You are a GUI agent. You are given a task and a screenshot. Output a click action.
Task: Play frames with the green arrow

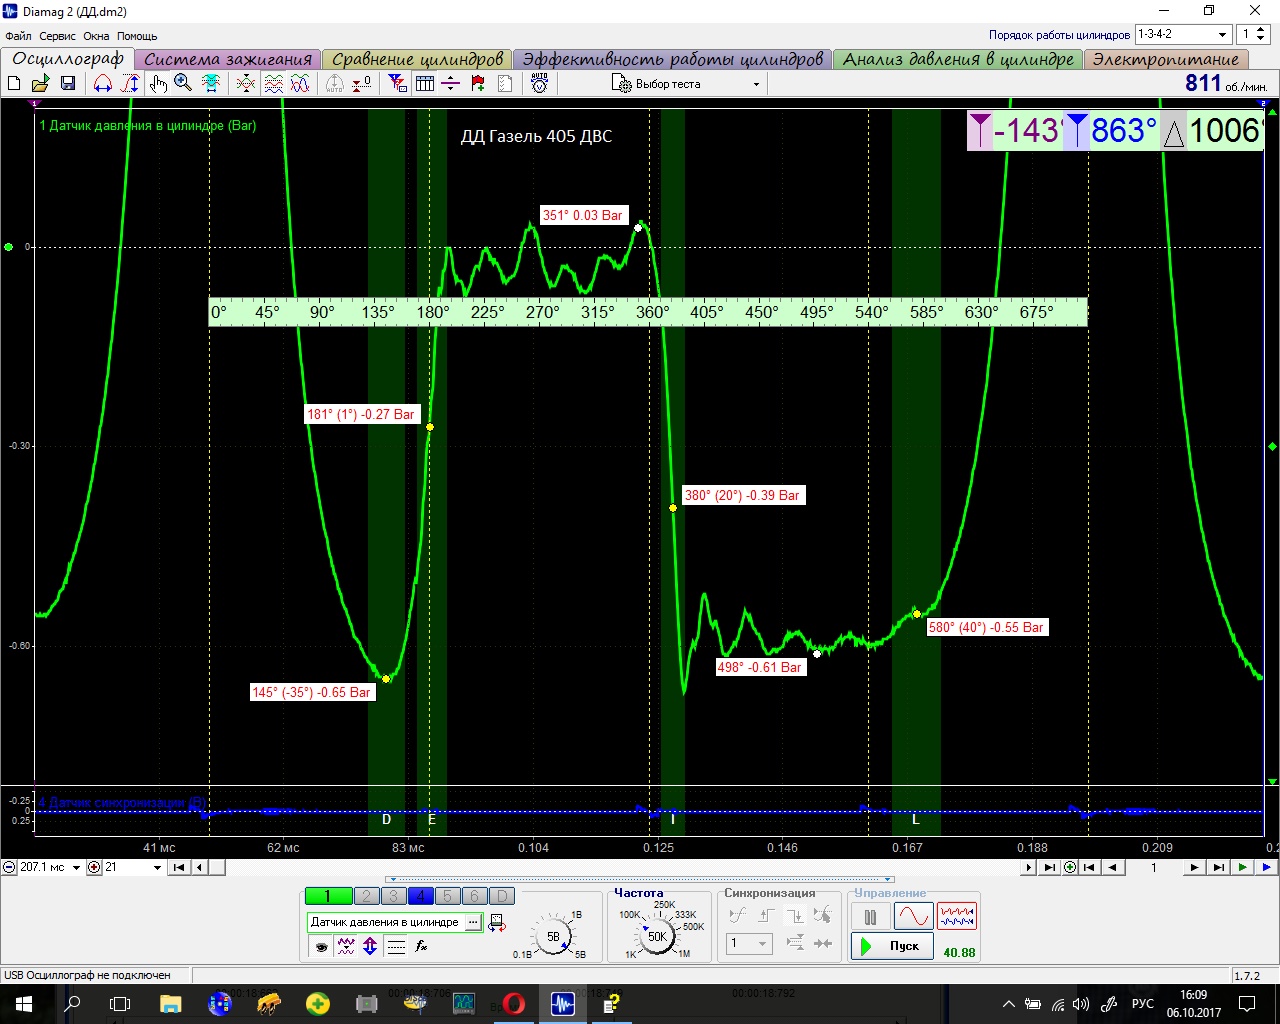[x=1242, y=867]
